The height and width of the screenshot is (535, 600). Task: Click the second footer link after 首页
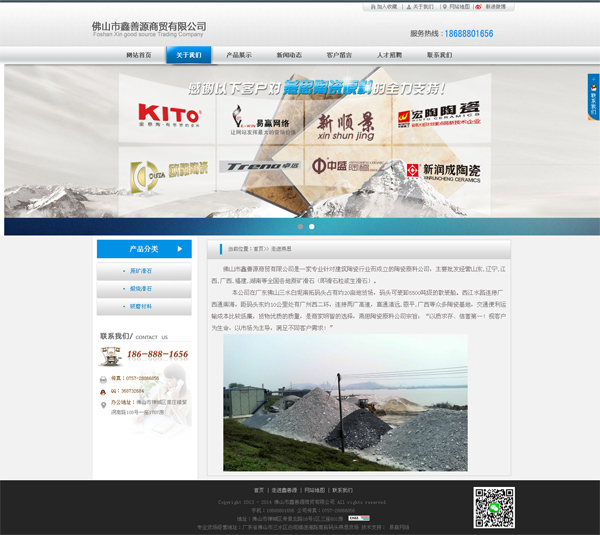284,490
